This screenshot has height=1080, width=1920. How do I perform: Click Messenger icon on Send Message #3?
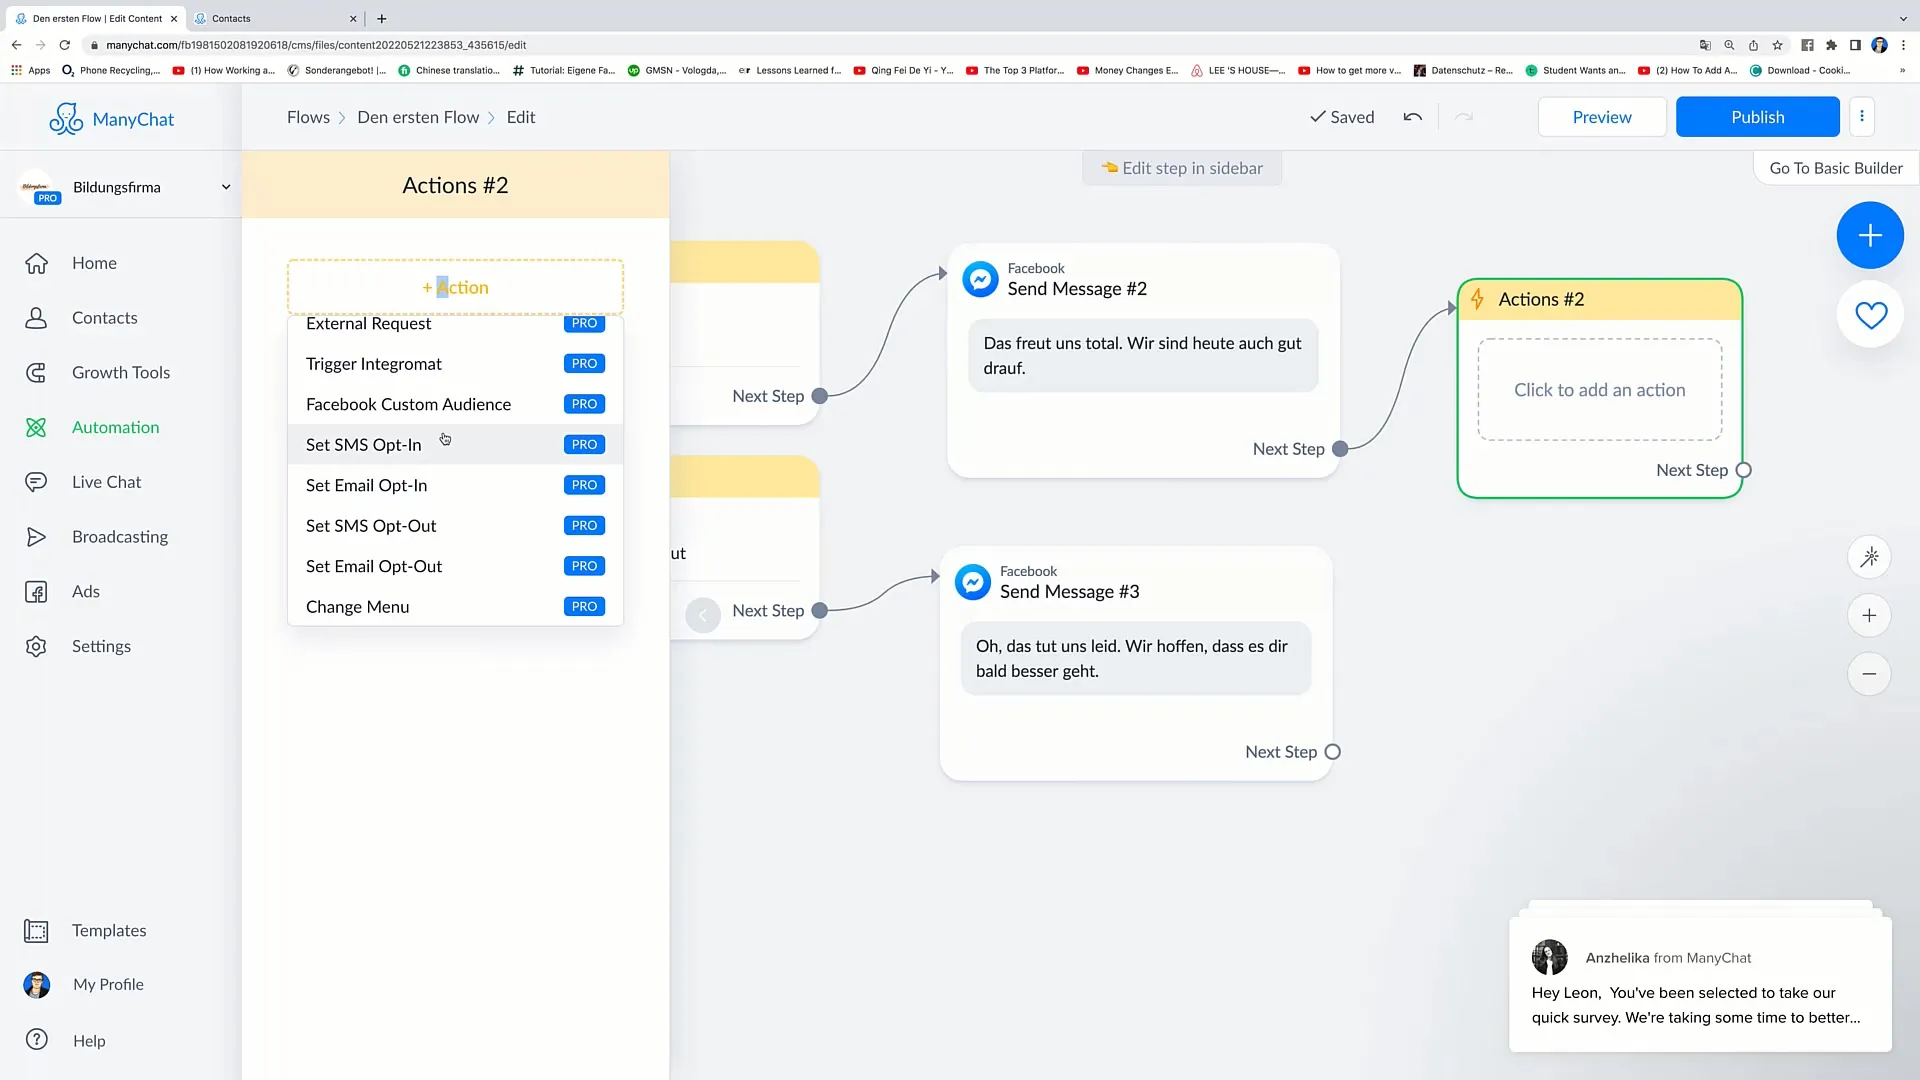tap(973, 582)
